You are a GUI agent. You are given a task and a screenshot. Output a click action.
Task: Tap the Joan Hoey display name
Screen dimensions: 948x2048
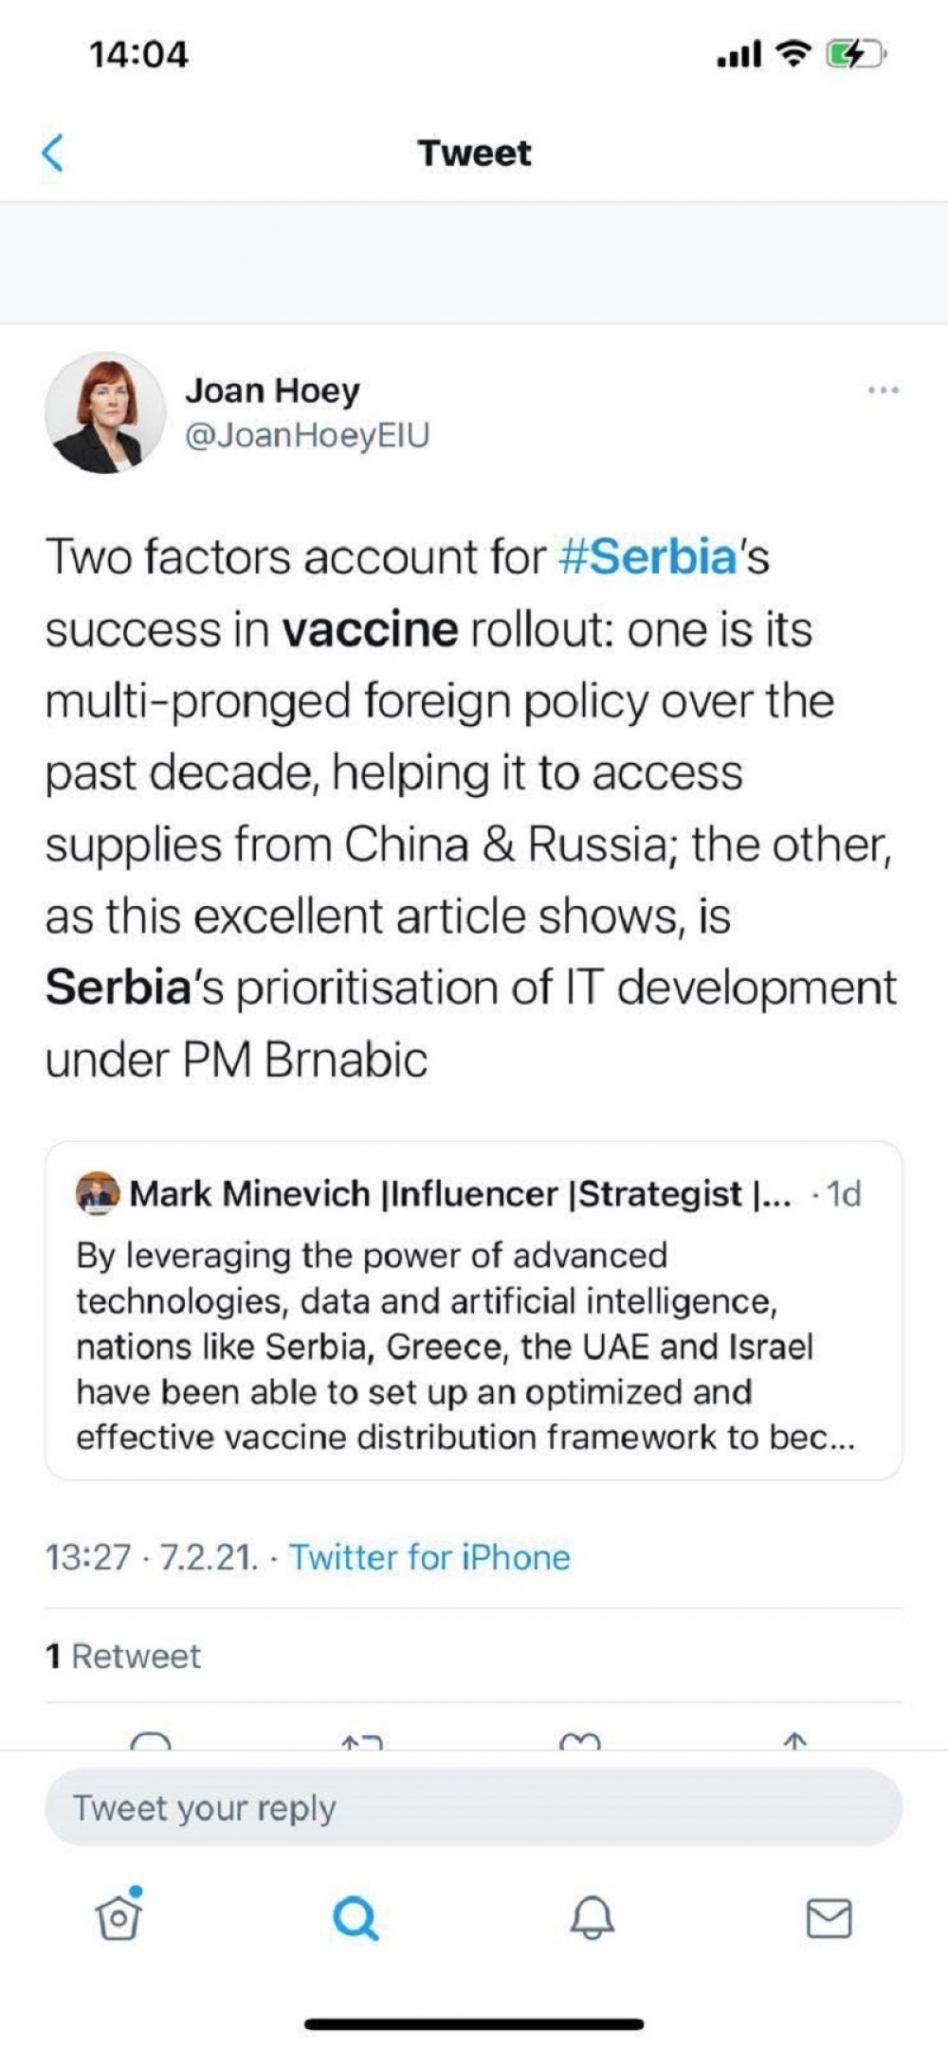click(x=272, y=390)
